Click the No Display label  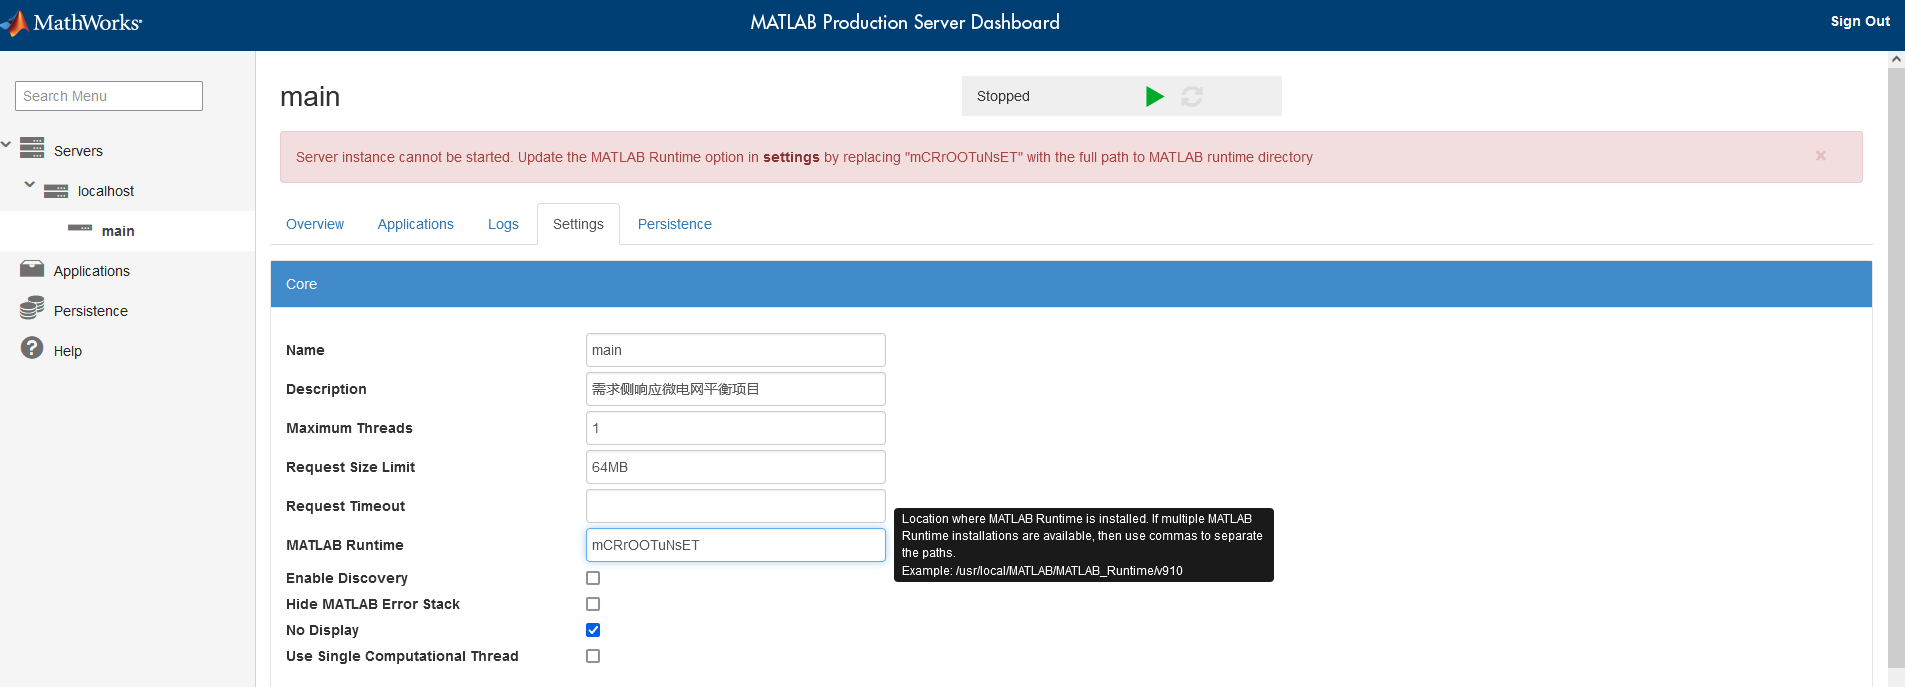(x=322, y=630)
